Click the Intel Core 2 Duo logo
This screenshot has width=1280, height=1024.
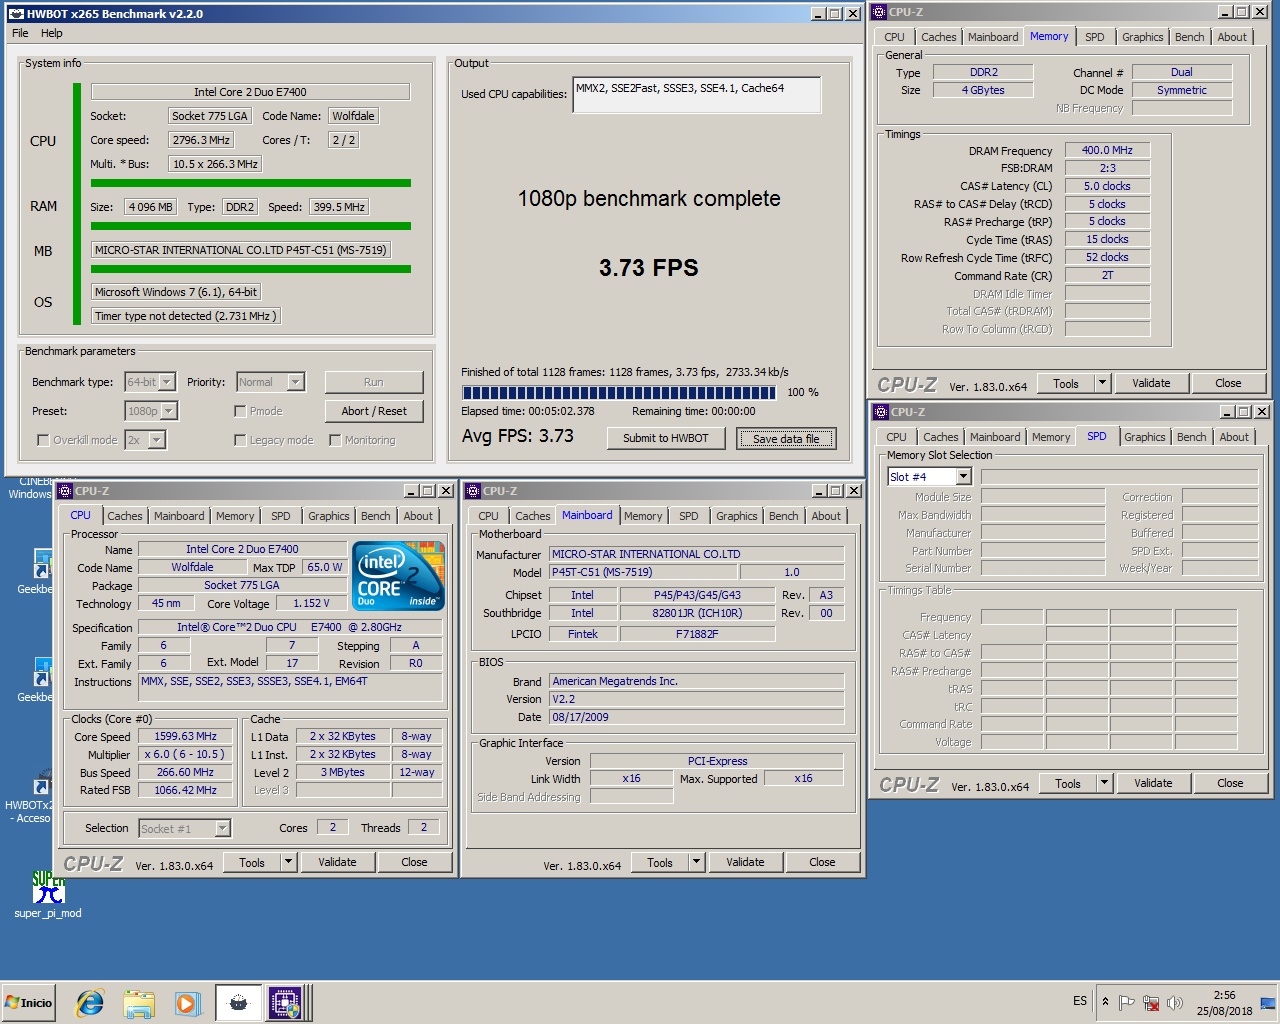400,576
